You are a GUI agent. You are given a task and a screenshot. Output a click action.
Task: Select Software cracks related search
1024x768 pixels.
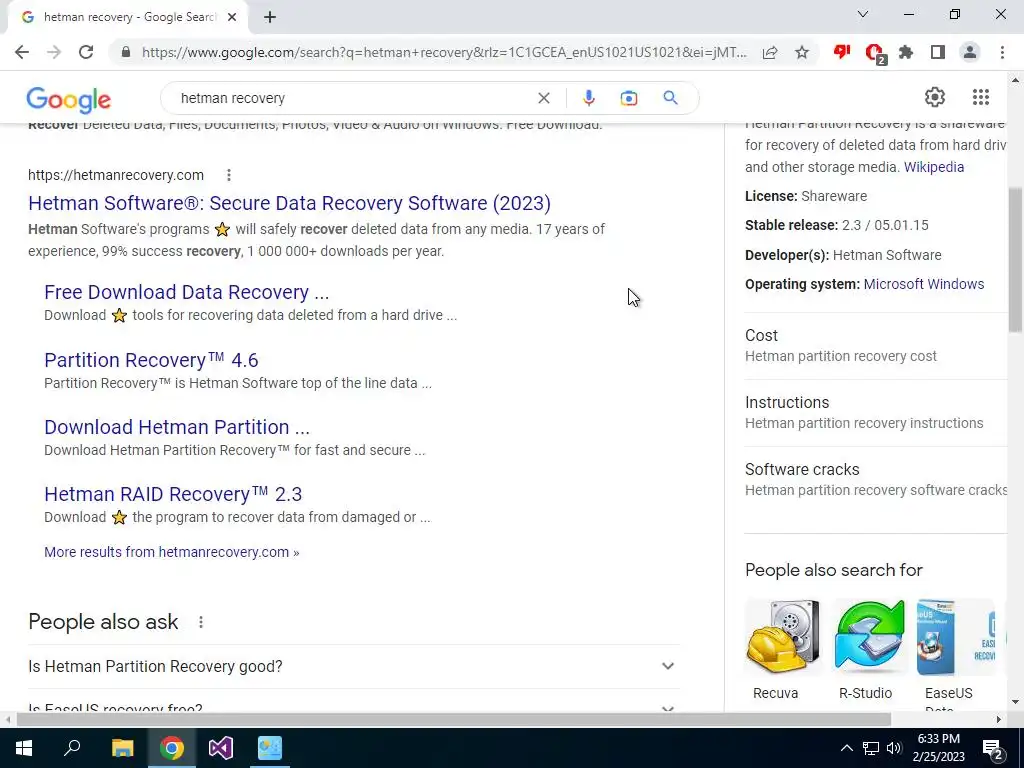876,479
